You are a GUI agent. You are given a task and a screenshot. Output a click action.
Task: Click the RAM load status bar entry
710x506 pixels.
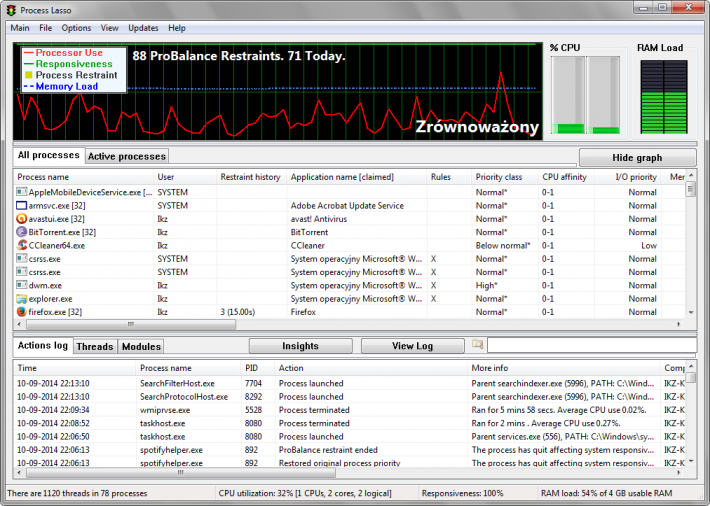point(607,493)
